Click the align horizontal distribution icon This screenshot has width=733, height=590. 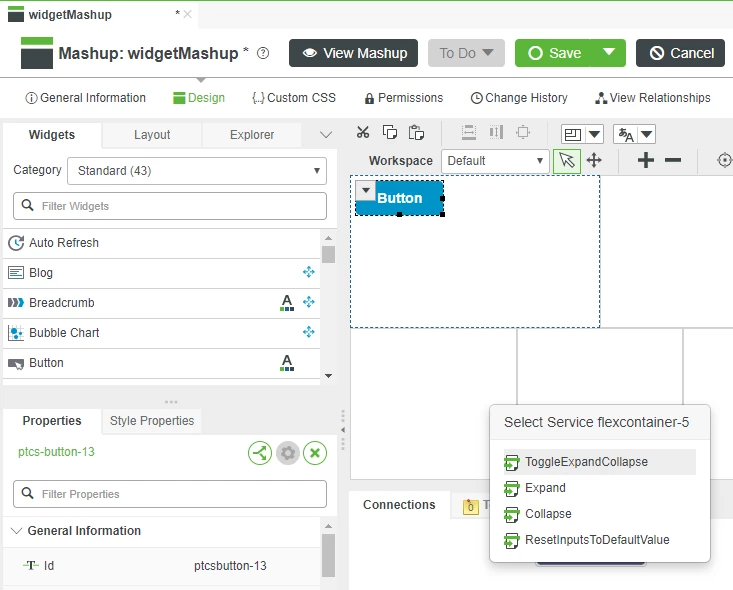(x=496, y=133)
